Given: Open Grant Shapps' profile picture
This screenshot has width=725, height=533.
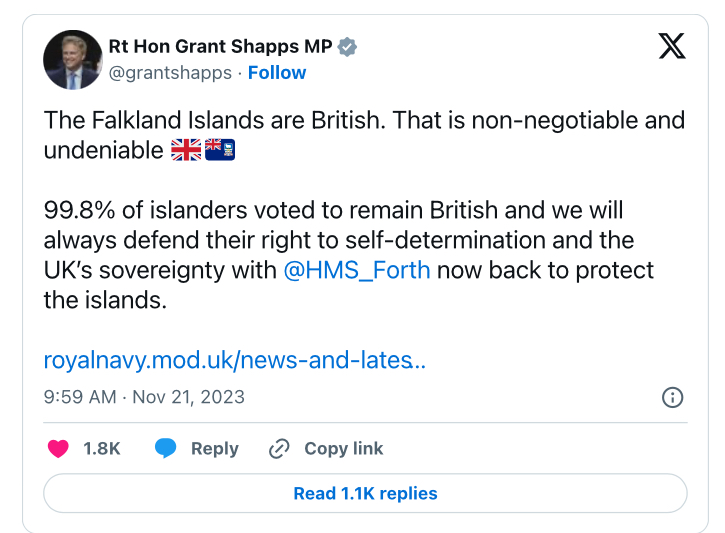Looking at the screenshot, I should pyautogui.click(x=73, y=60).
